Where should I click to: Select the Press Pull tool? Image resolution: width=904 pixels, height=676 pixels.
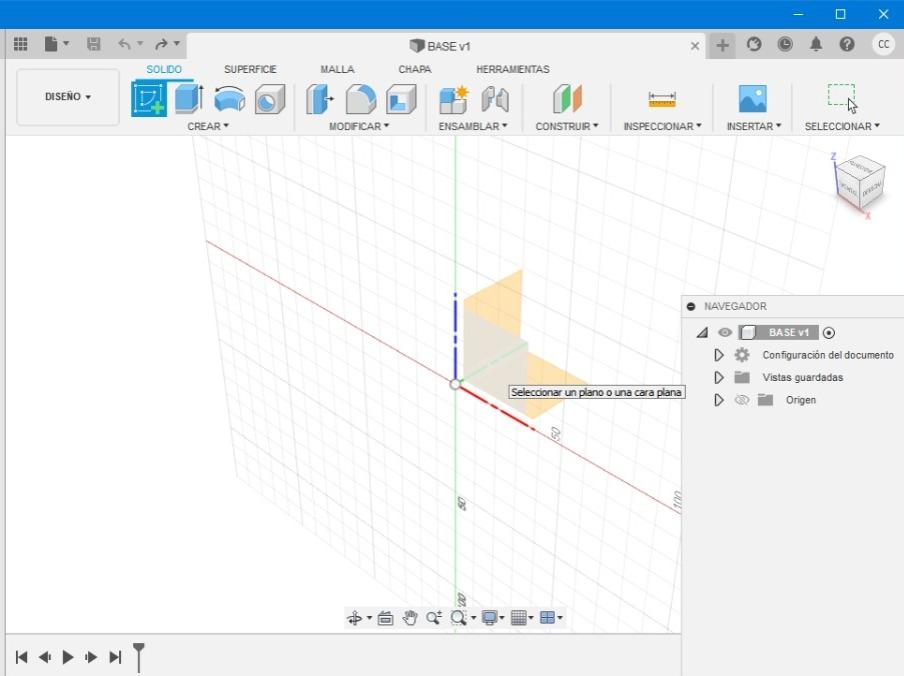(x=320, y=99)
